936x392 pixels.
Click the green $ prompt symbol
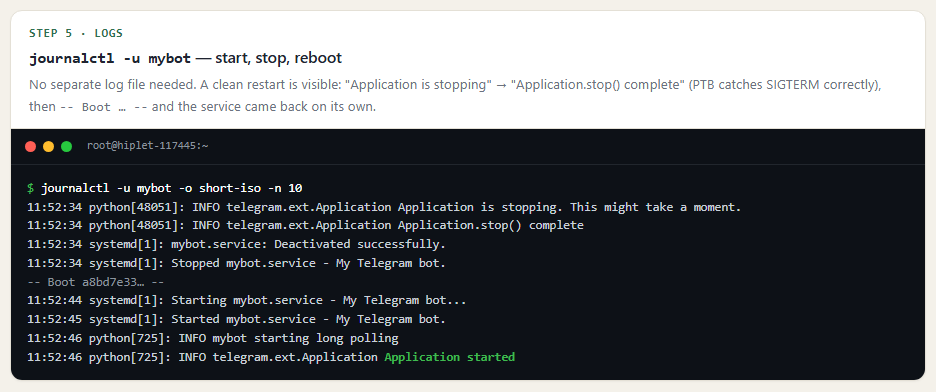click(30, 188)
